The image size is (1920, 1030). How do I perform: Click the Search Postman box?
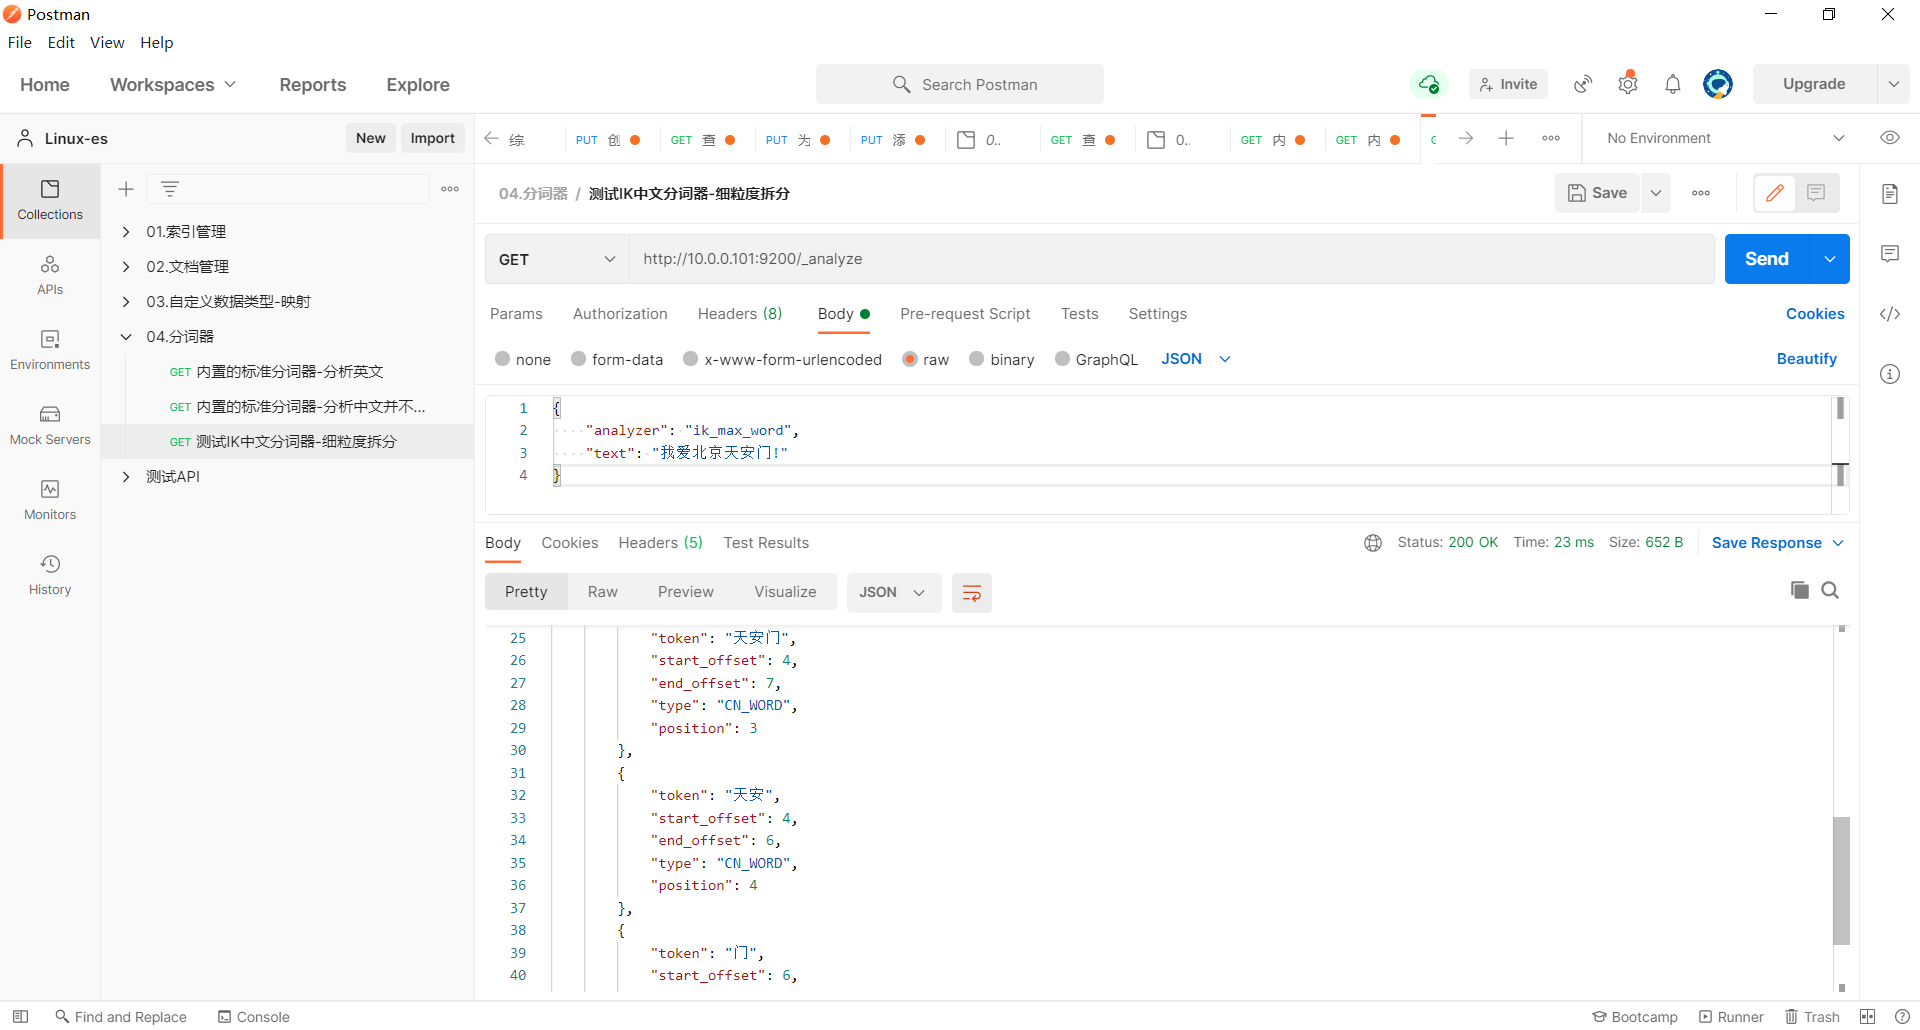(960, 84)
